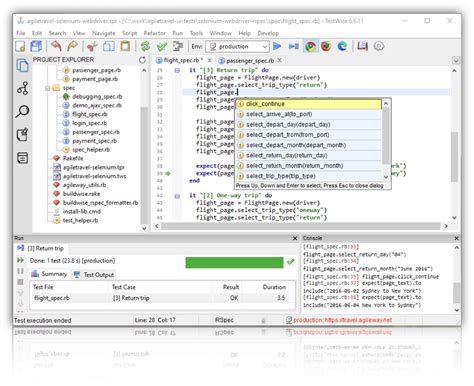Click the production URL link in status bar
Image resolution: width=474 pixels, height=386 pixels.
342,320
